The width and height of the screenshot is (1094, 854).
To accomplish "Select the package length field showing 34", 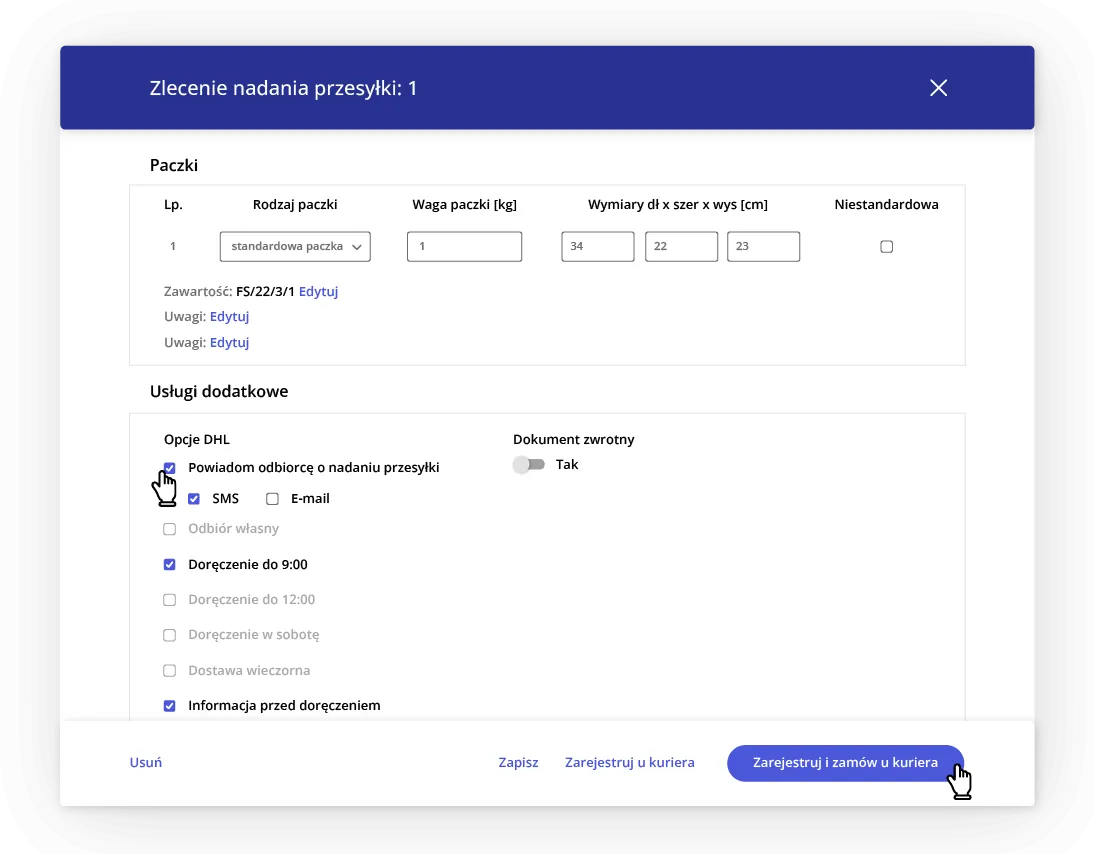I will 597,246.
